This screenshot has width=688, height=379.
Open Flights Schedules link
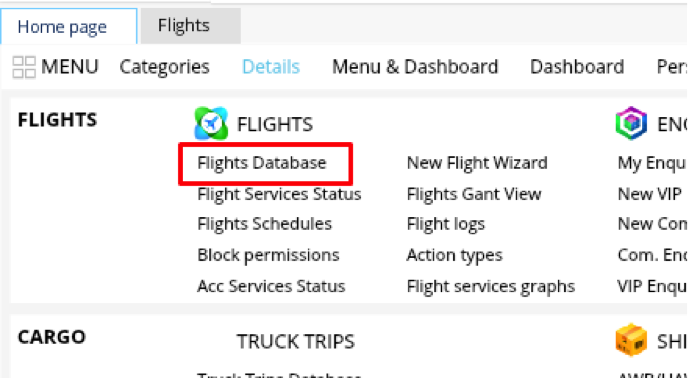tap(265, 224)
